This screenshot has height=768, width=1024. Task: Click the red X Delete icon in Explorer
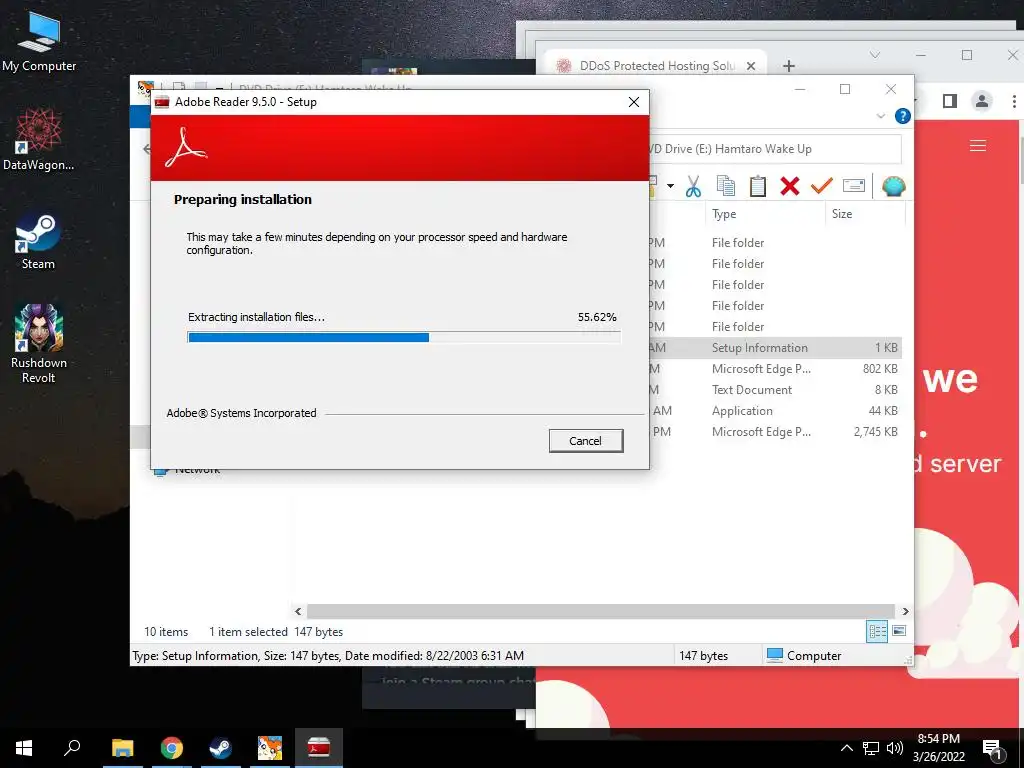[x=790, y=186]
